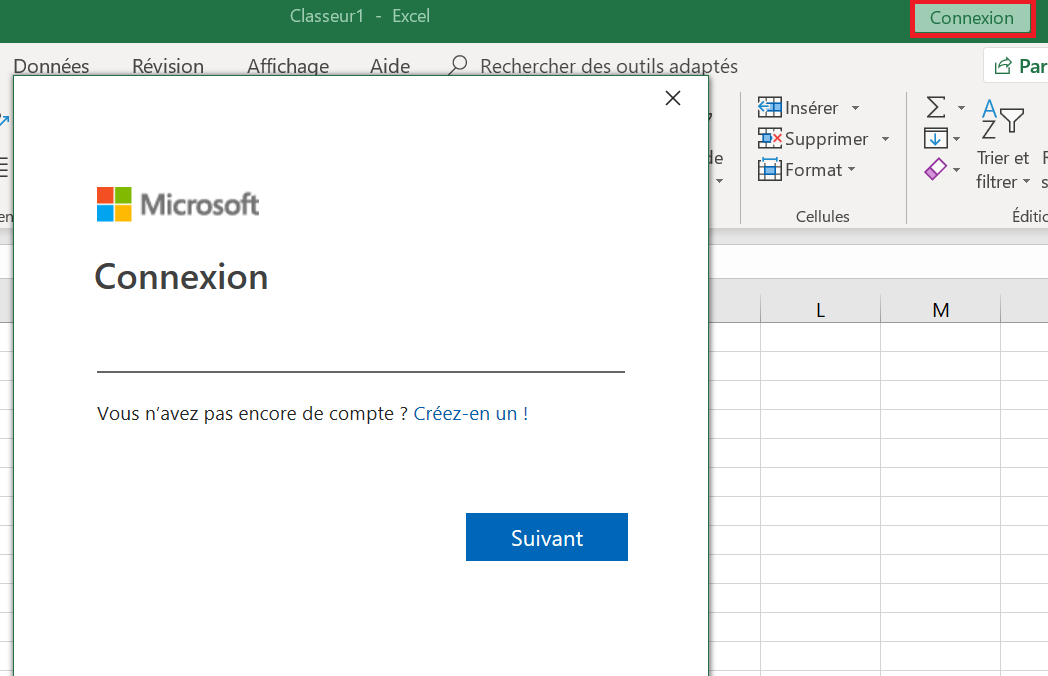Click the Connexion button in title bar
The width and height of the screenshot is (1048, 676).
(971, 18)
